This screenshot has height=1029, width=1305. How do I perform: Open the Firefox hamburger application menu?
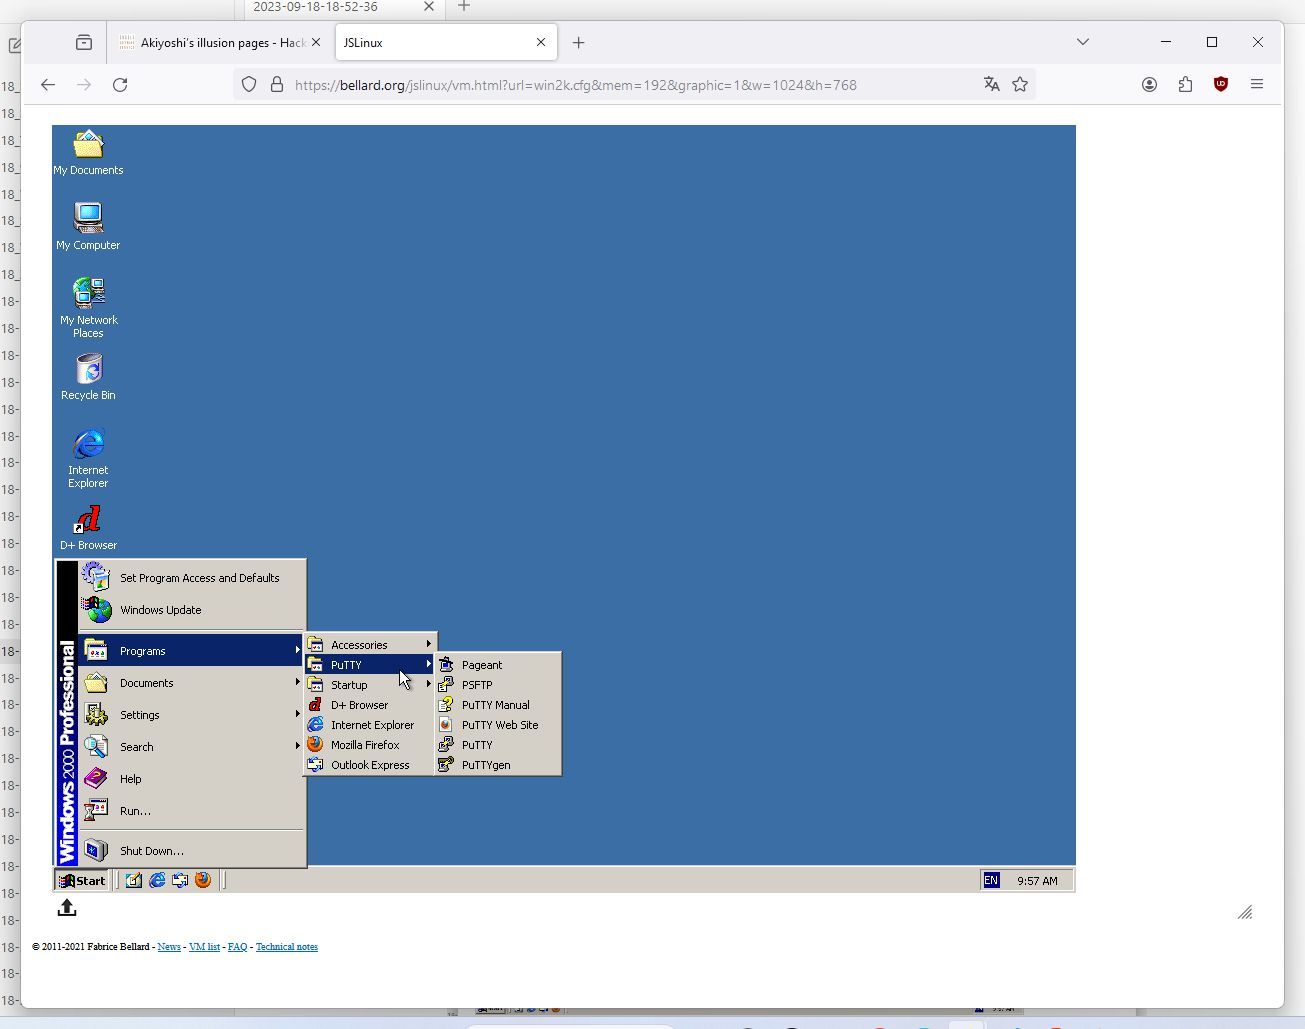click(1257, 85)
